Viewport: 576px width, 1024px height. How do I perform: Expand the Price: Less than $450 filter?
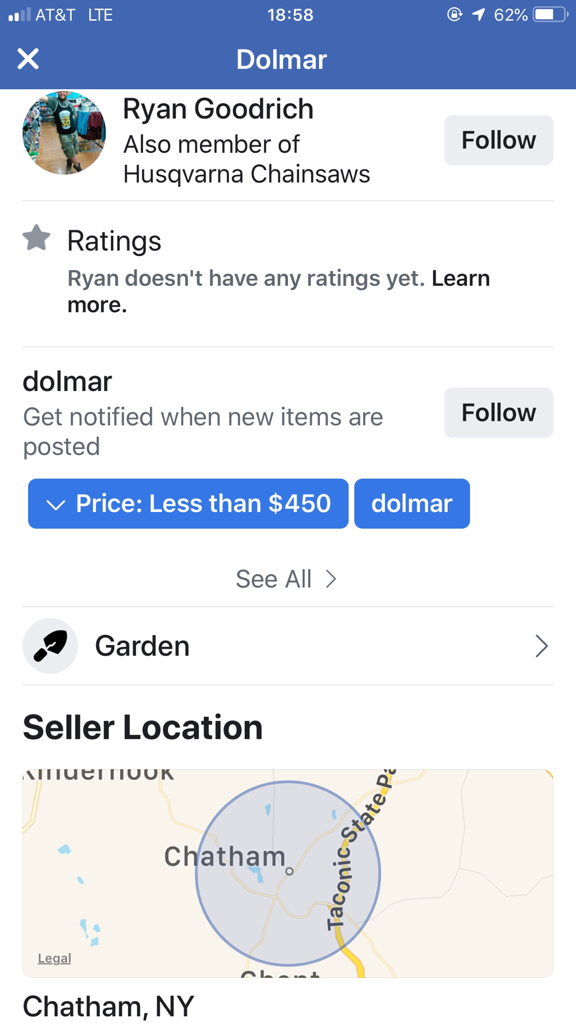pyautogui.click(x=188, y=504)
